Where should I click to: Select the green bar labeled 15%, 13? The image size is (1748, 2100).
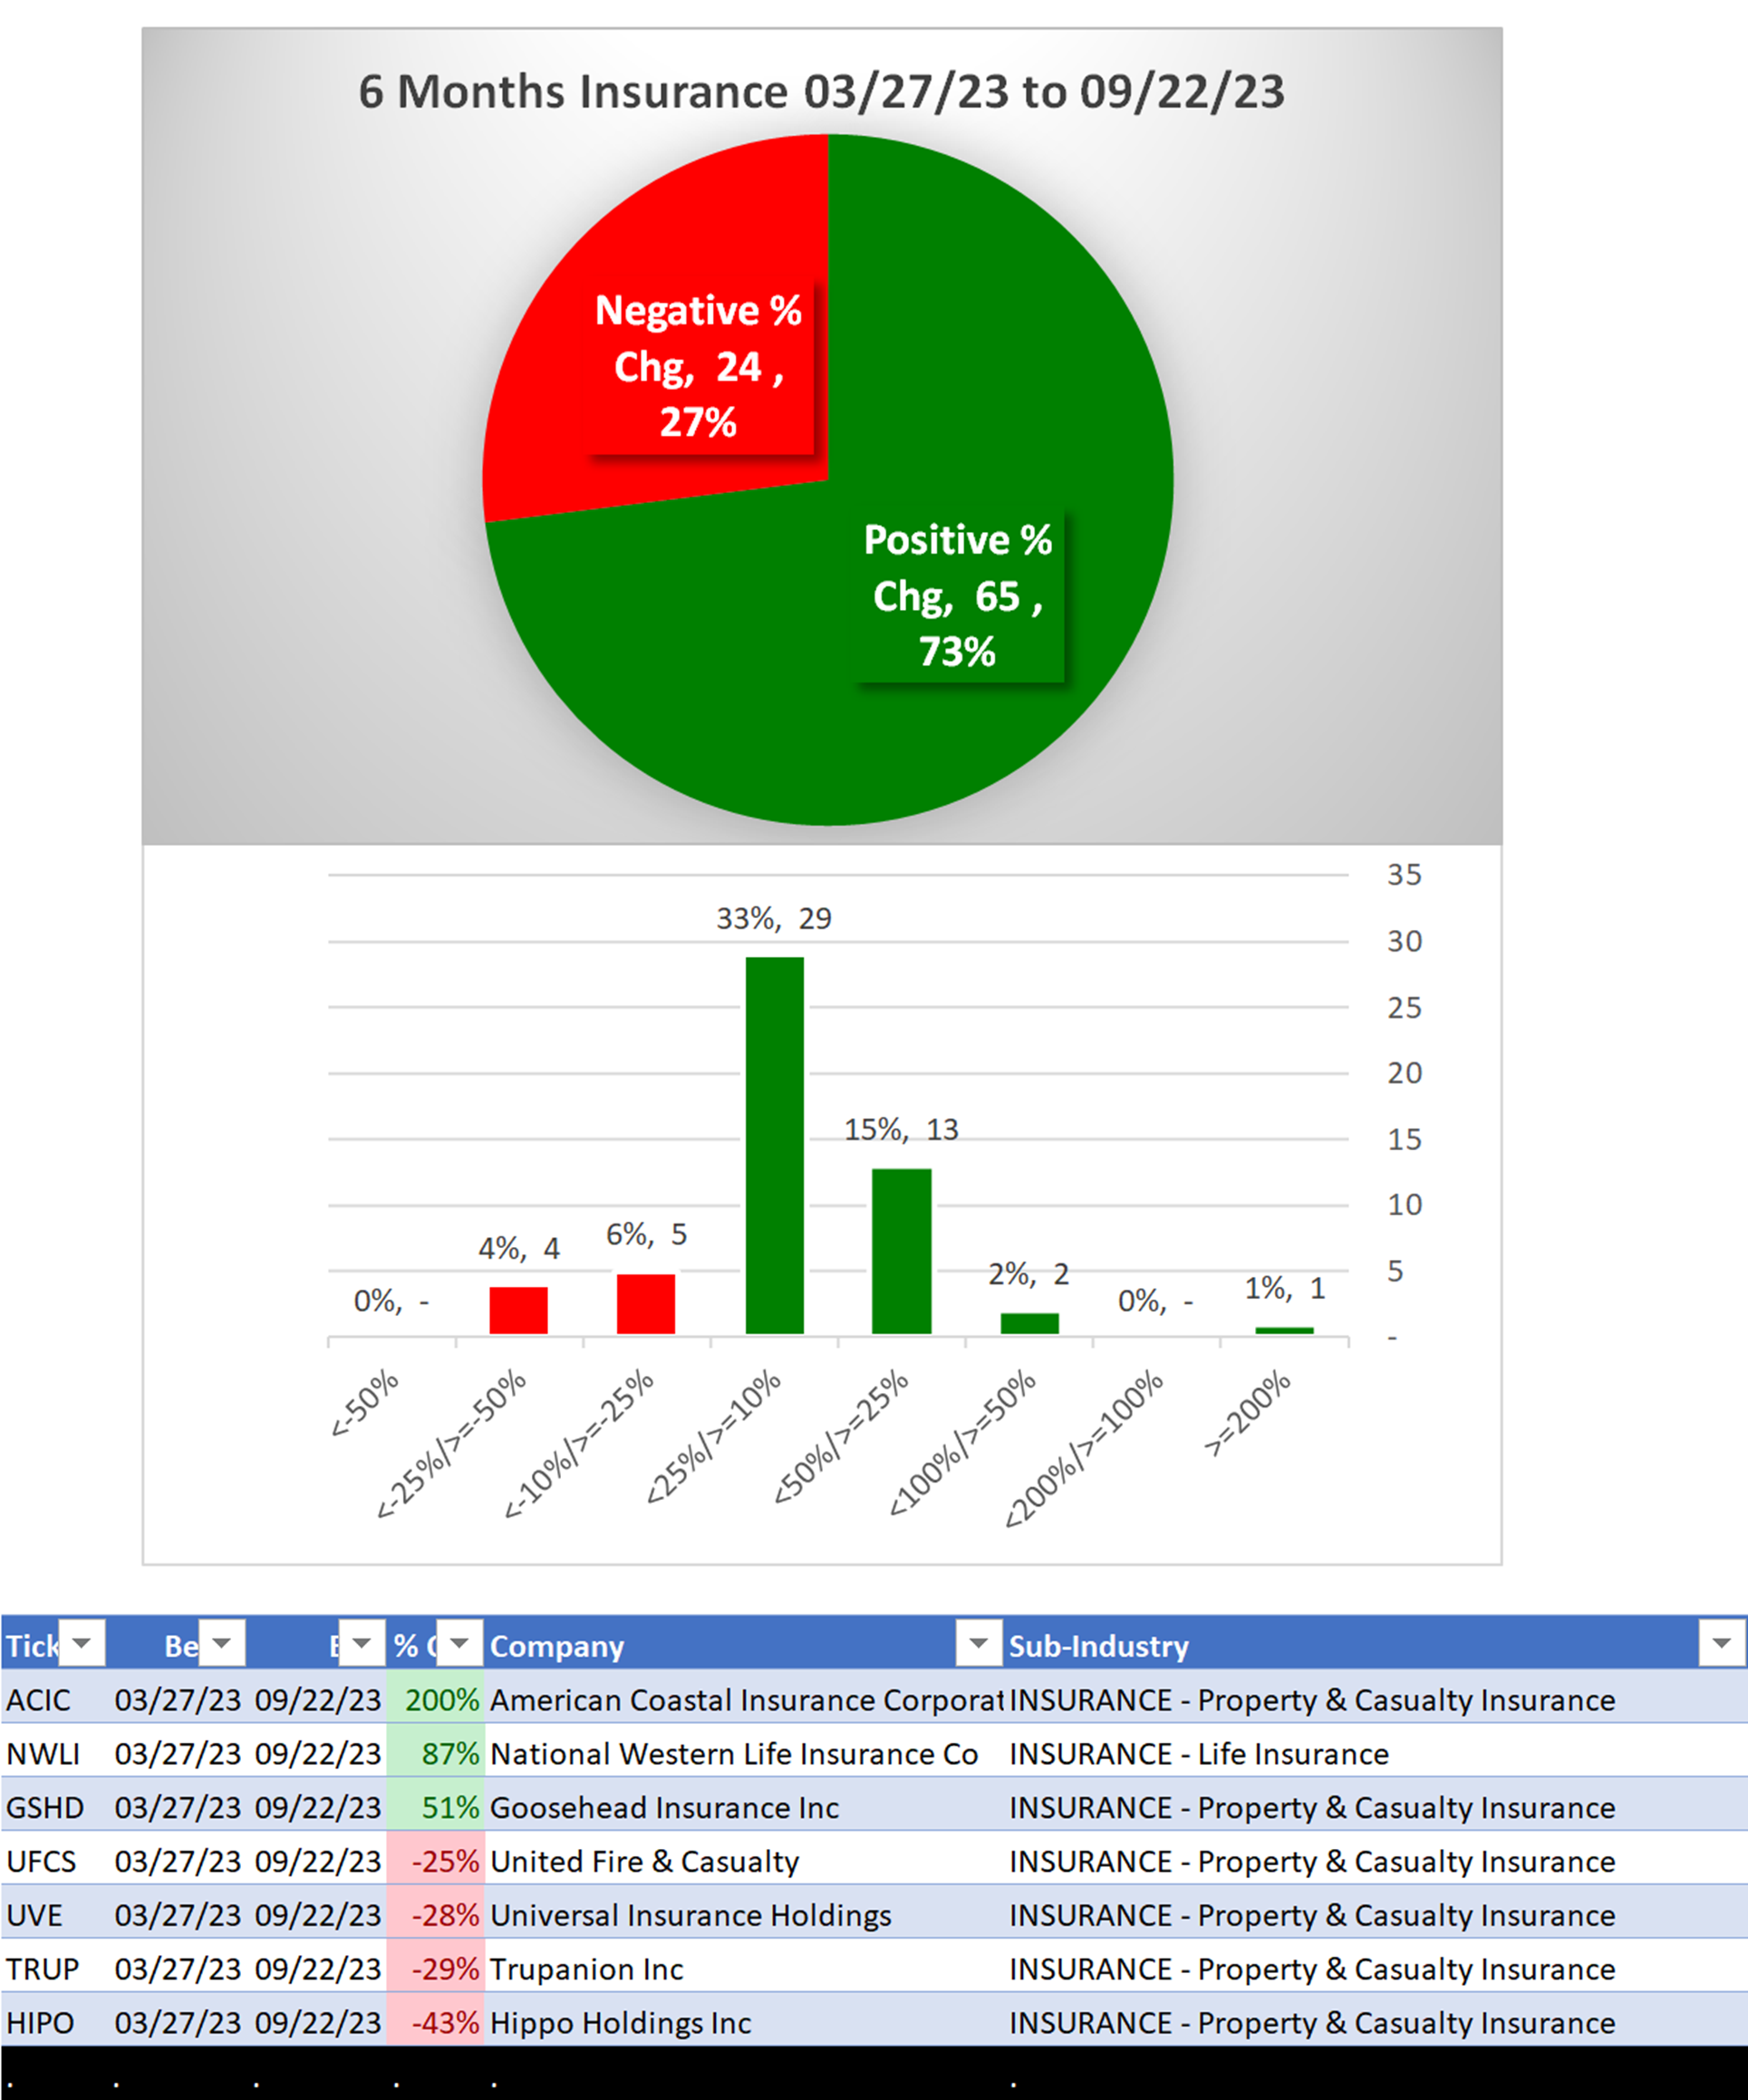[901, 1250]
